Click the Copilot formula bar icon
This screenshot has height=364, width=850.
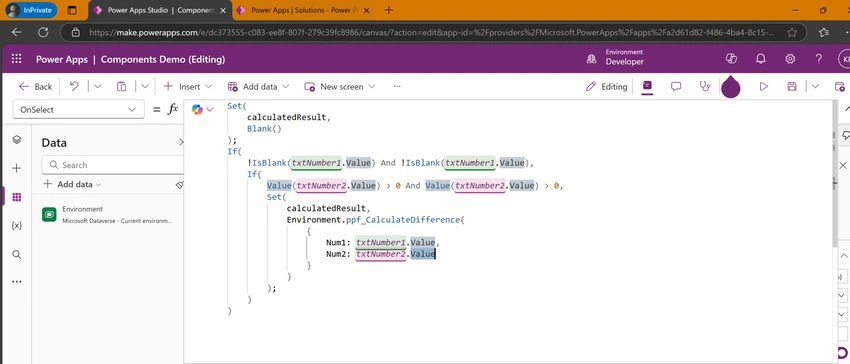point(197,110)
